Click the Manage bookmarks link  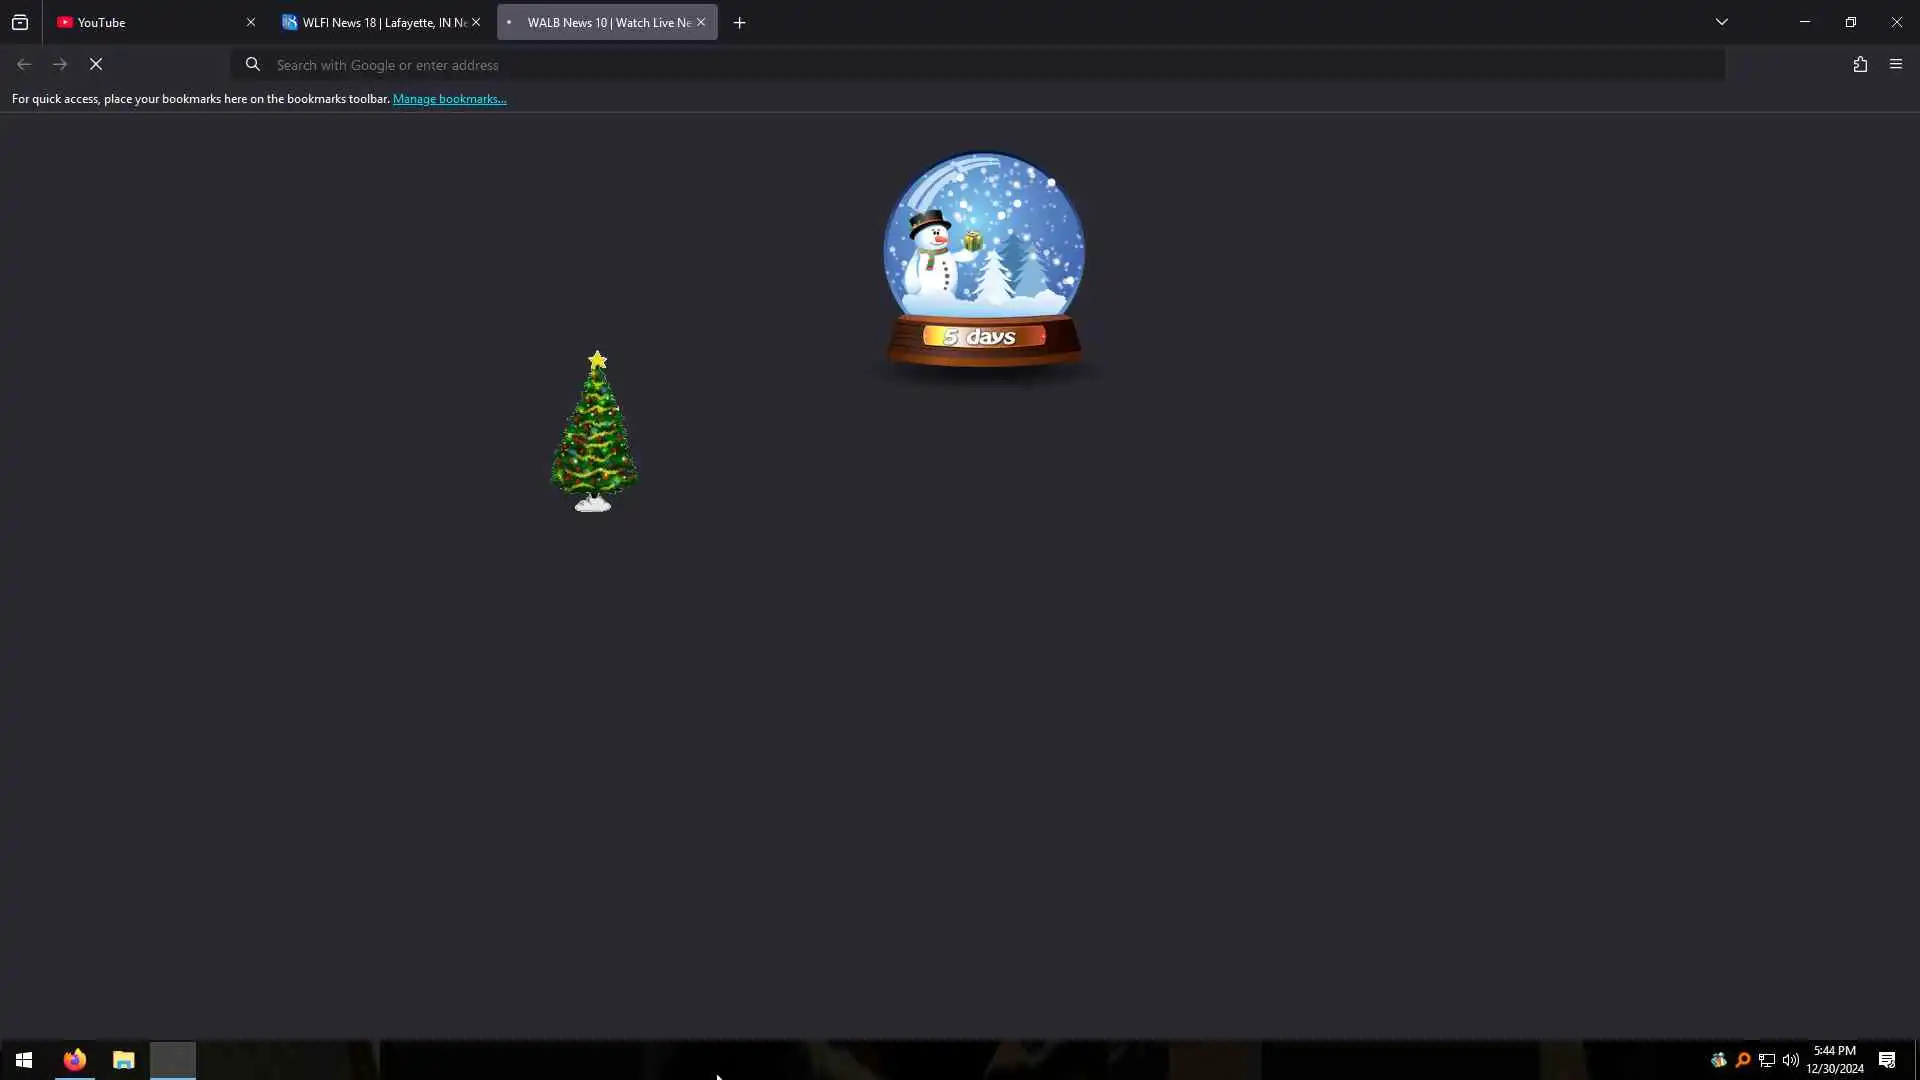point(449,99)
